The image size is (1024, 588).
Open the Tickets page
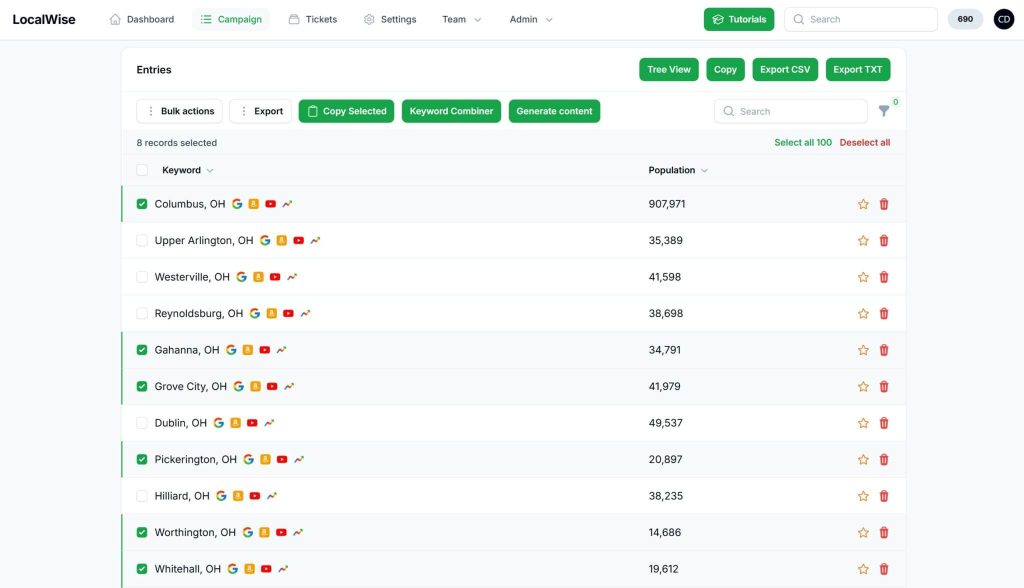pos(313,19)
